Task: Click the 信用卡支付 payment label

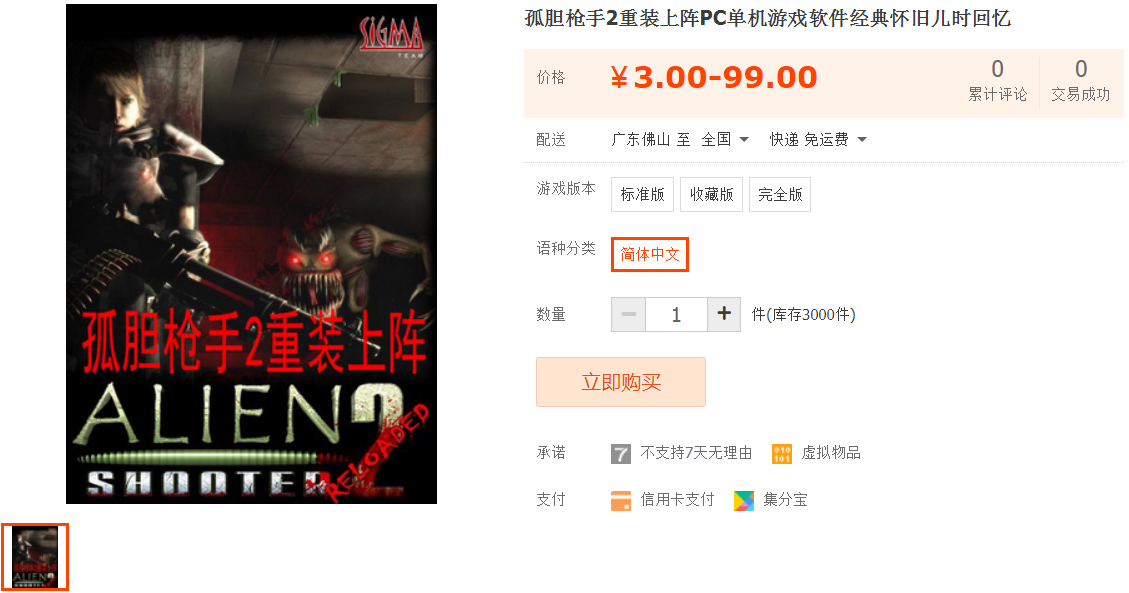Action: click(x=678, y=499)
